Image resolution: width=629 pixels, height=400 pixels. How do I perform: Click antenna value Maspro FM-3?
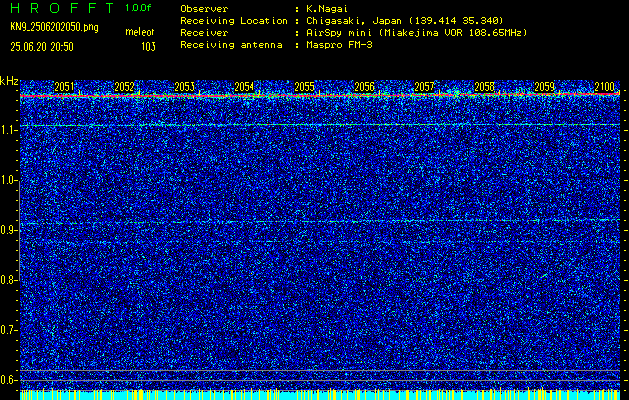(x=339, y=45)
